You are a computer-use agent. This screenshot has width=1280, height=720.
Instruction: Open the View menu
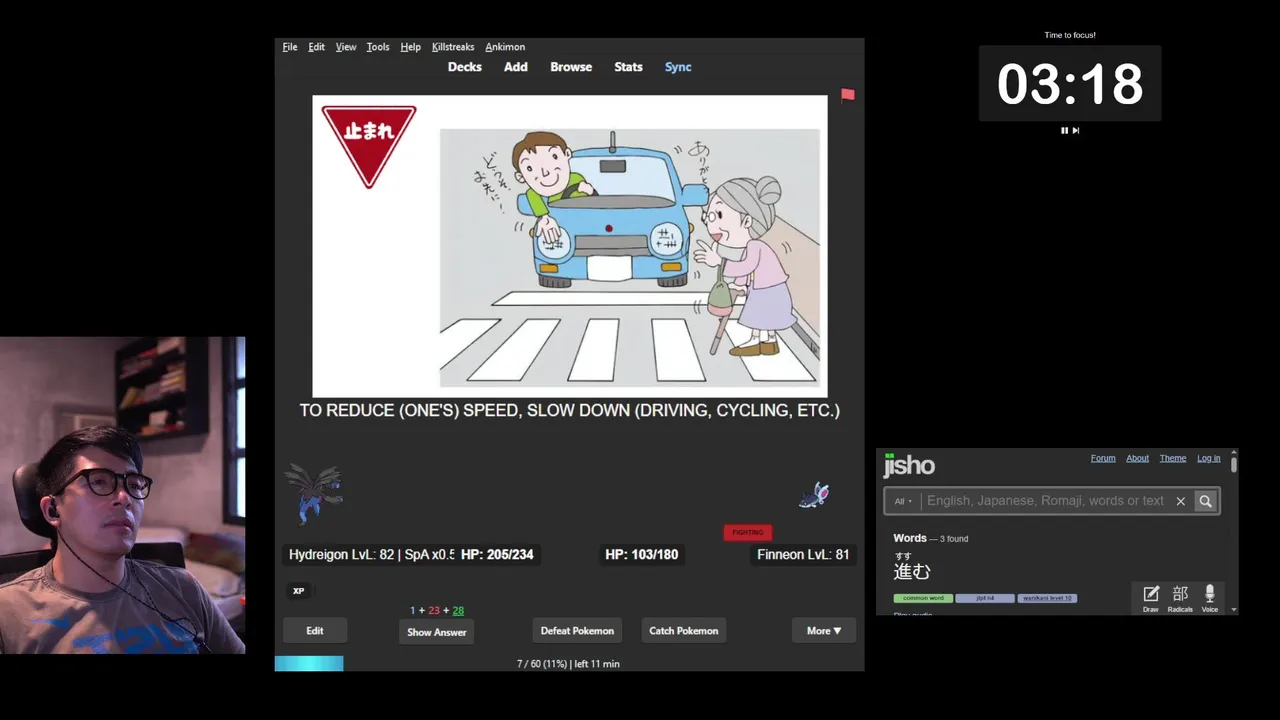pos(346,47)
